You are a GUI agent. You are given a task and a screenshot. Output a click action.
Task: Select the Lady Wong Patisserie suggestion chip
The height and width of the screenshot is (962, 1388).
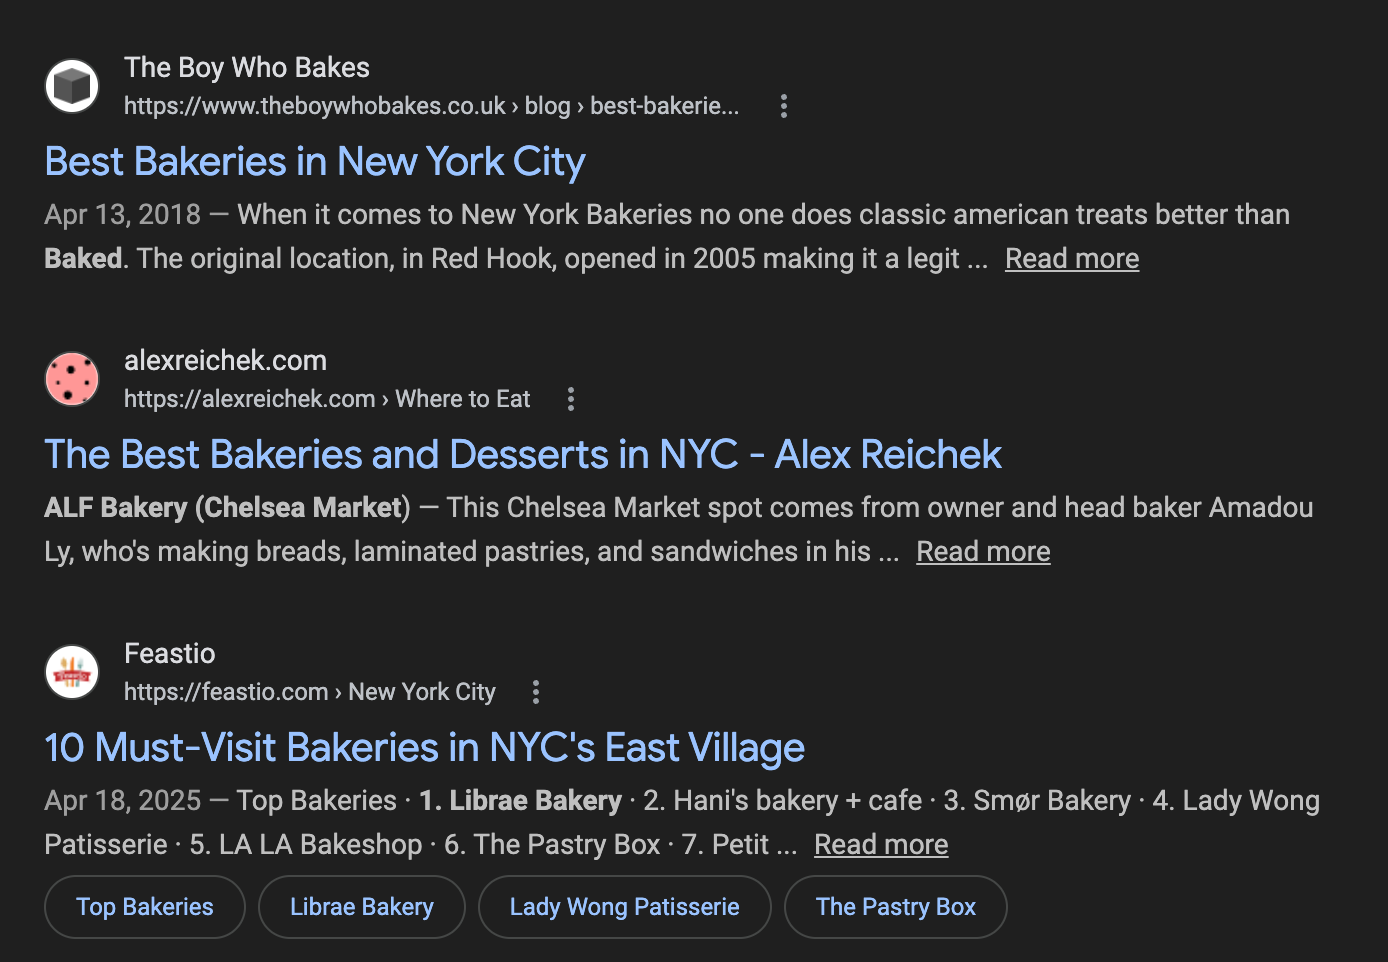(624, 906)
